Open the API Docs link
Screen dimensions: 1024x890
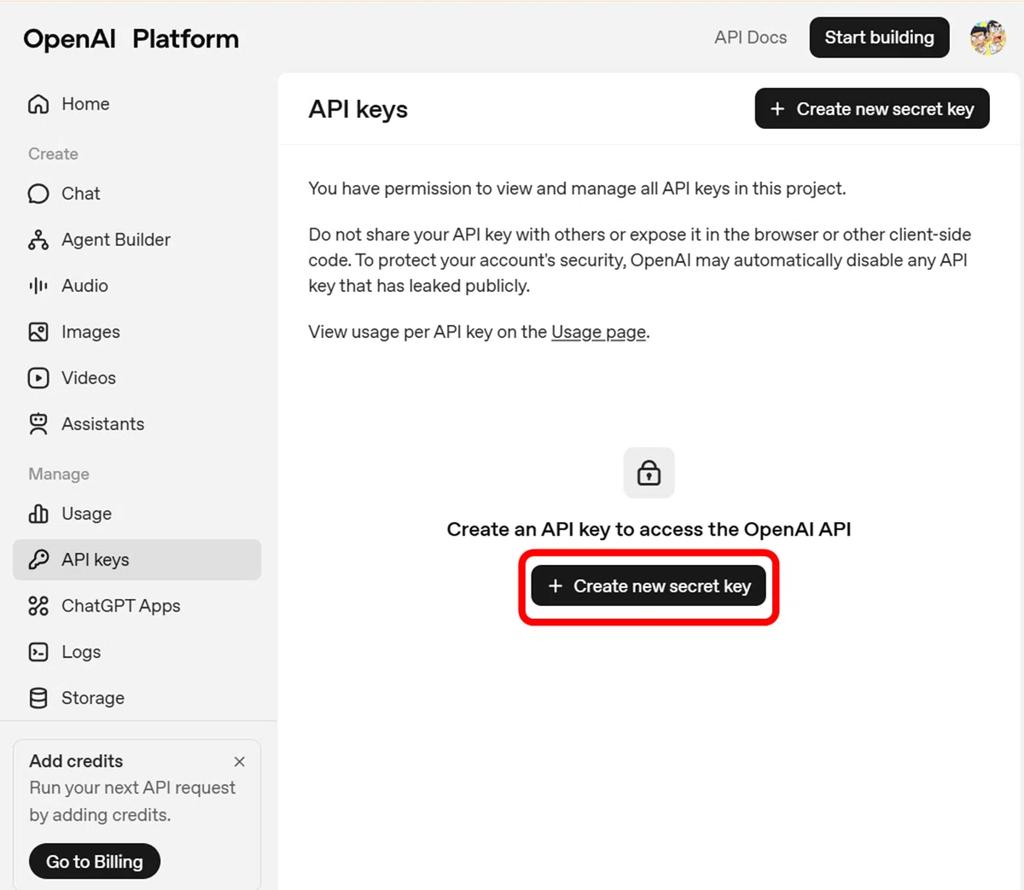750,37
